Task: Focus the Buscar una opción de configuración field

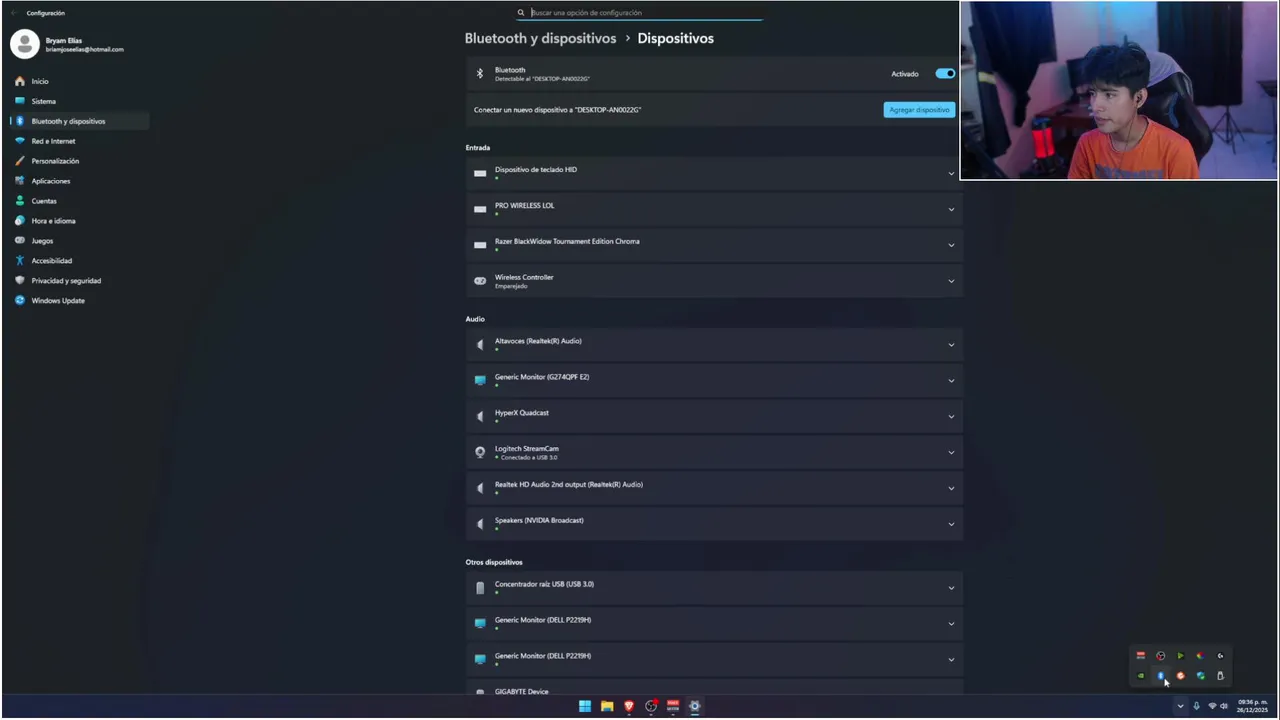Action: (639, 13)
